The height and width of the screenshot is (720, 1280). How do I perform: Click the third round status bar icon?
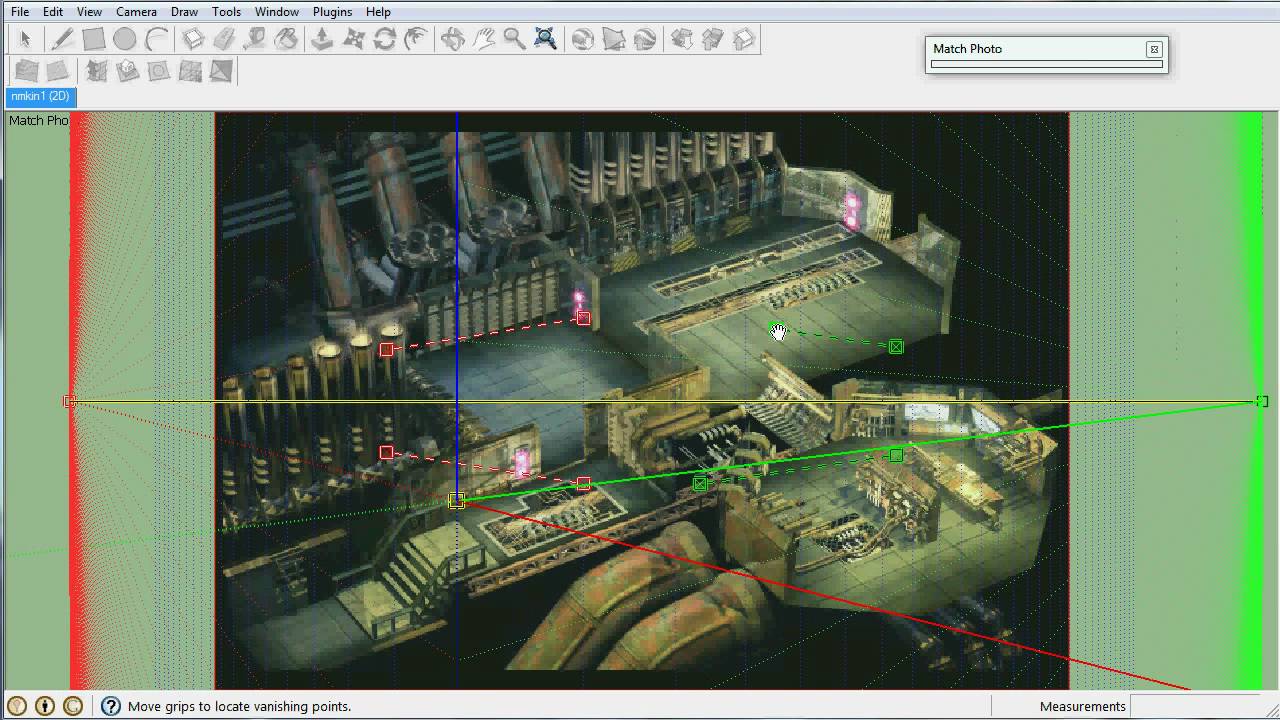pyautogui.click(x=73, y=706)
